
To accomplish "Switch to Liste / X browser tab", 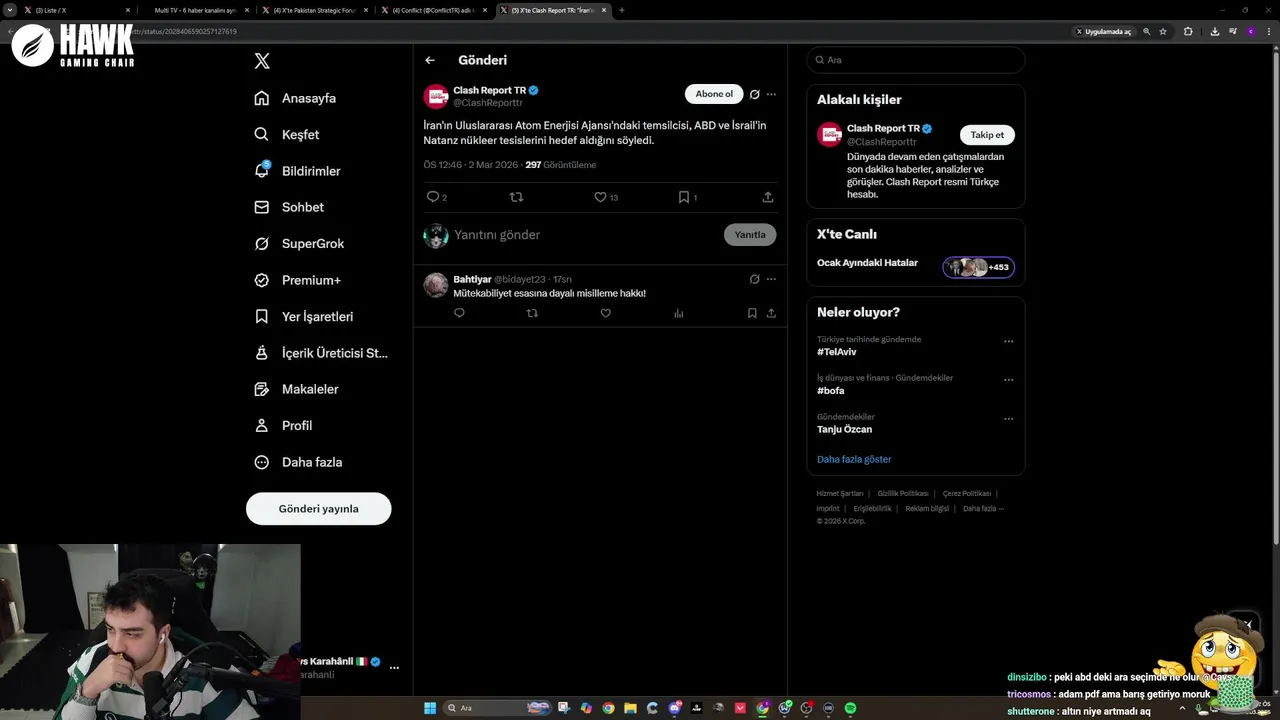I will pyautogui.click(x=77, y=10).
